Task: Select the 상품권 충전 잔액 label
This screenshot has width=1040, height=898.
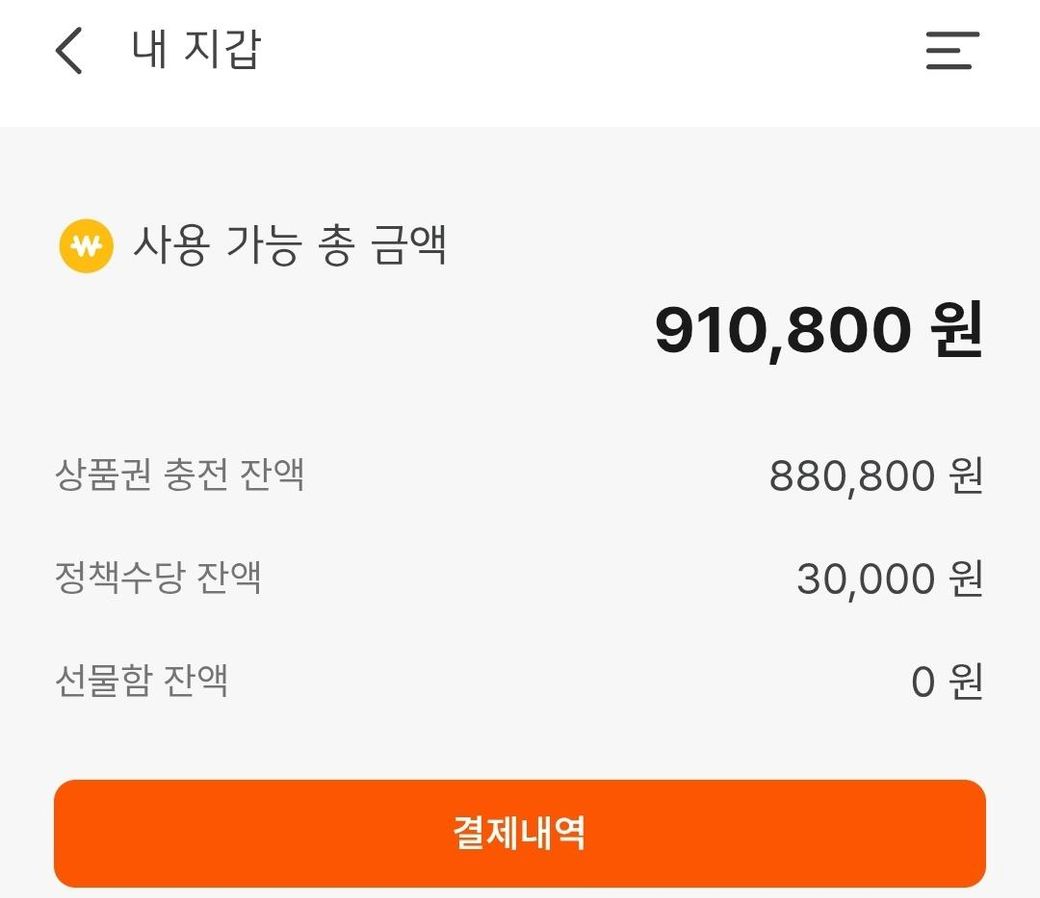Action: [179, 475]
